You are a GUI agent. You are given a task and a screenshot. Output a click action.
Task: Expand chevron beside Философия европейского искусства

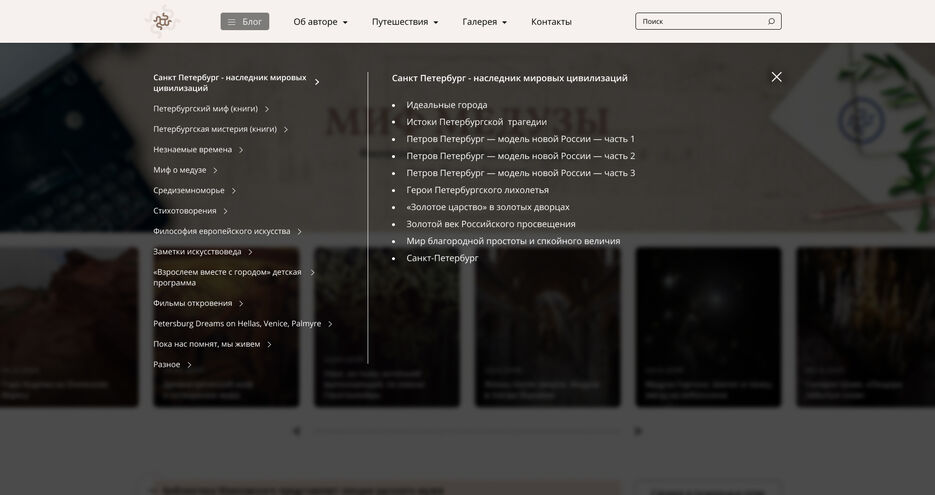(299, 231)
